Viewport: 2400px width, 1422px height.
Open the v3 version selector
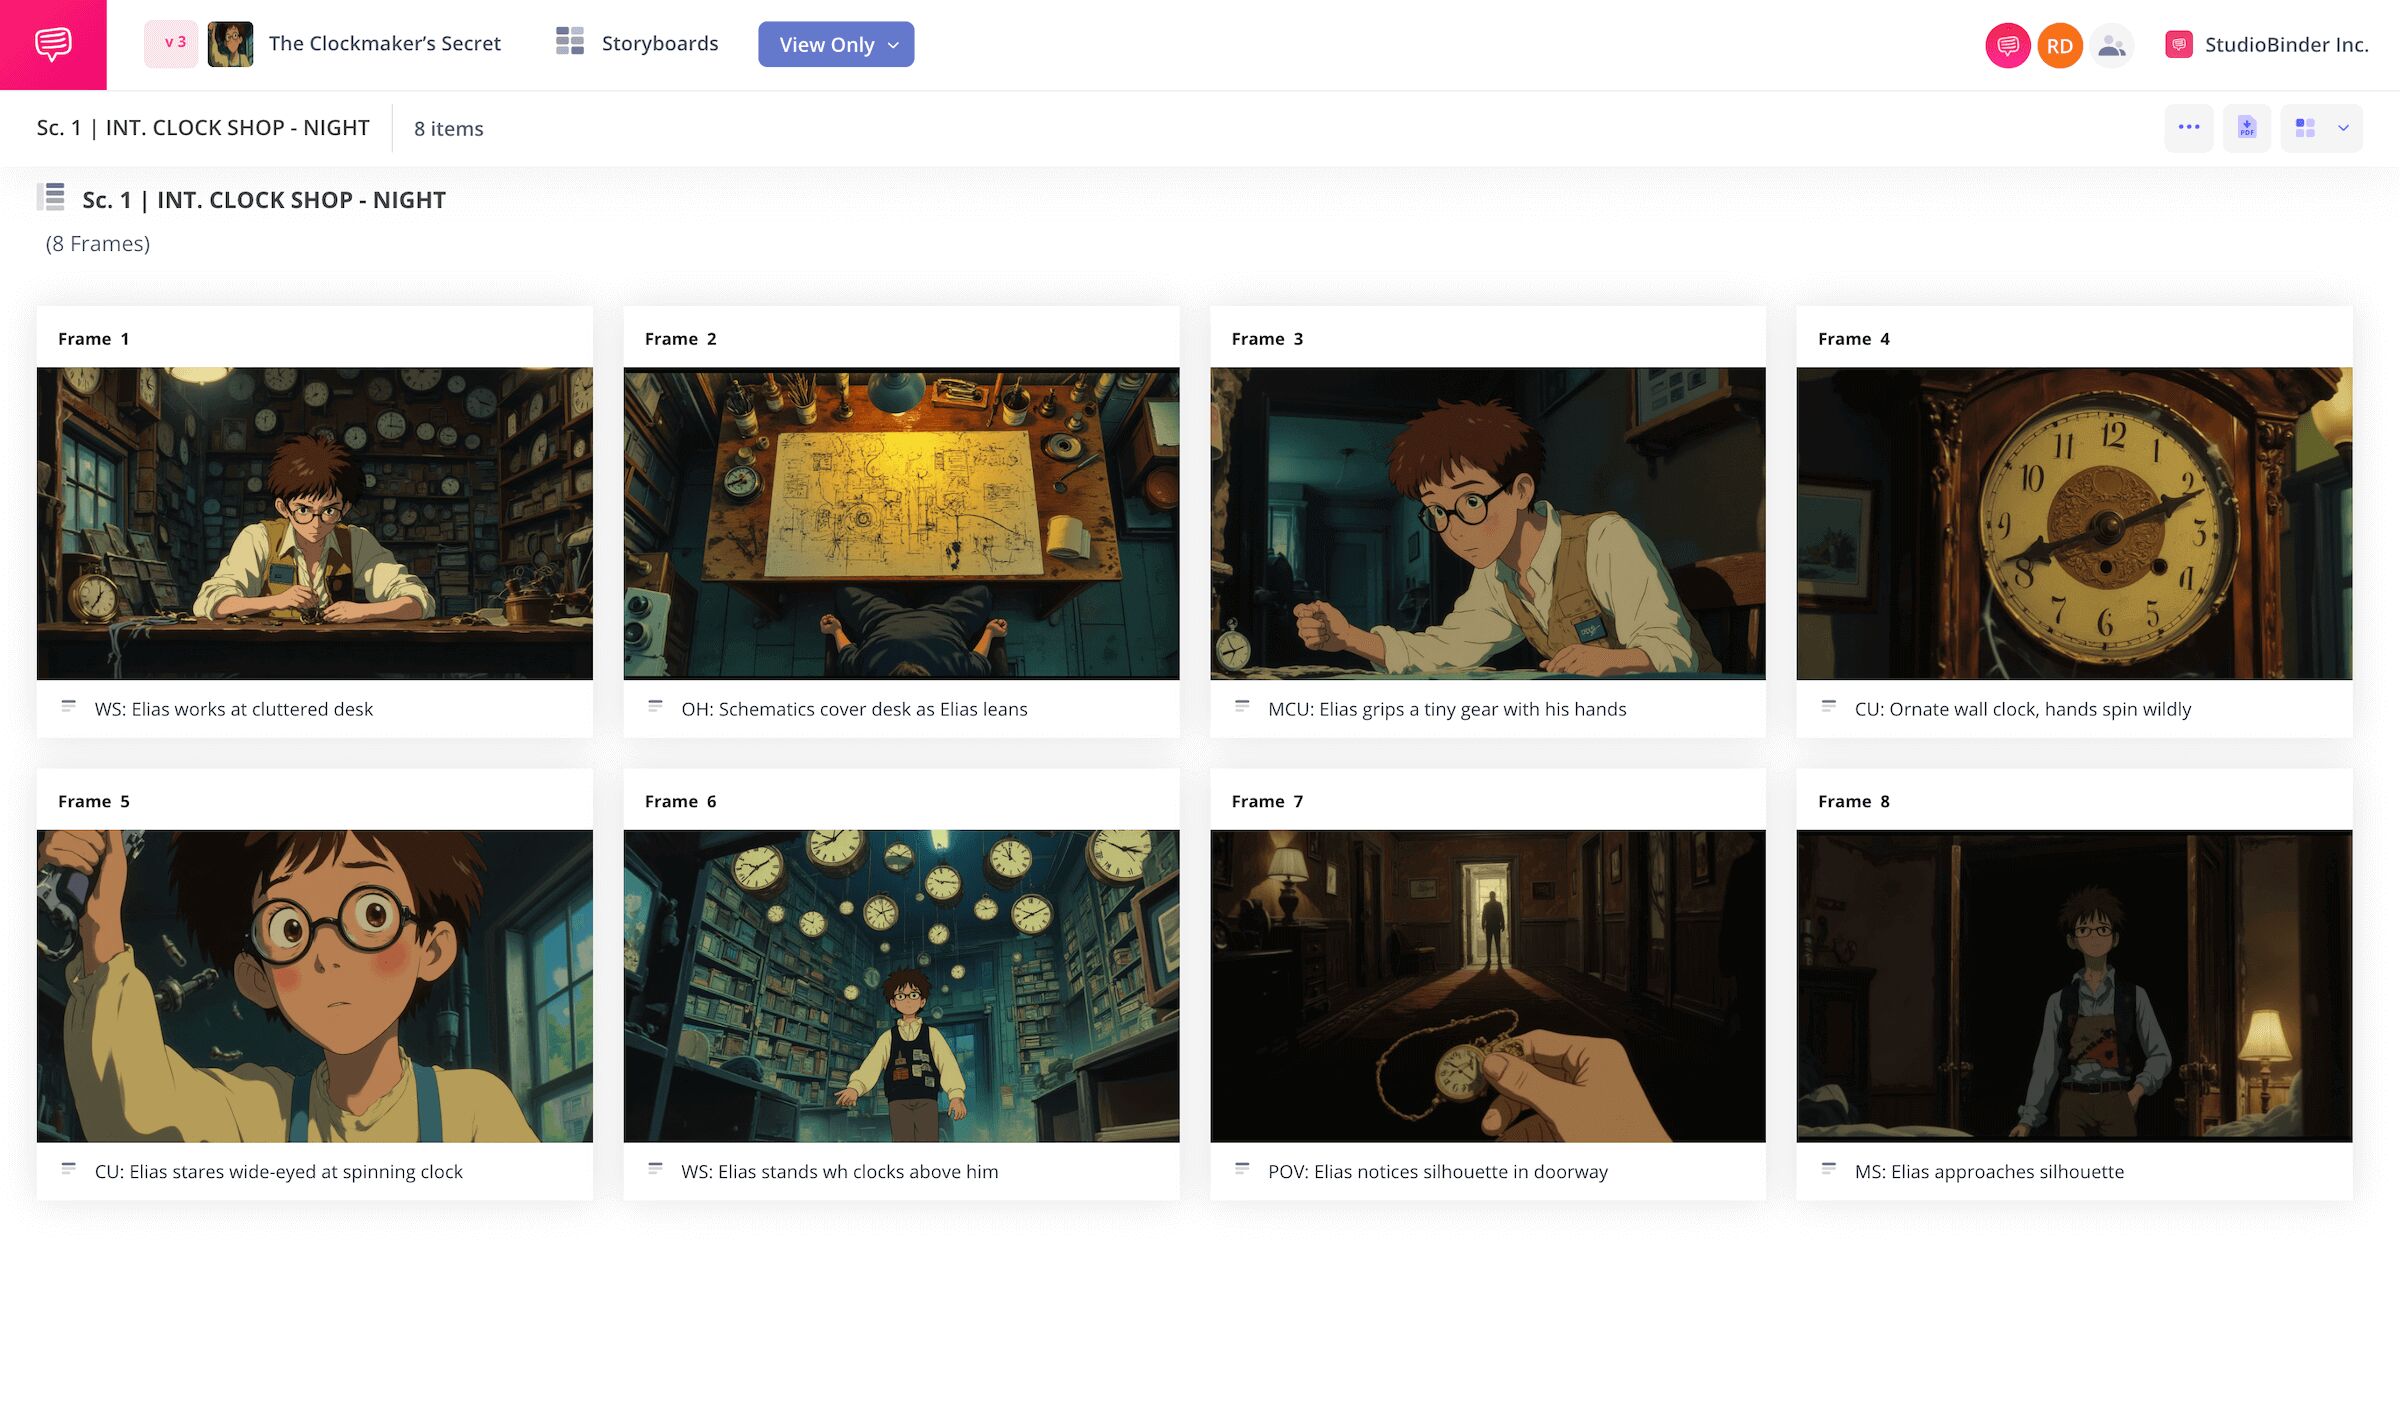point(172,43)
